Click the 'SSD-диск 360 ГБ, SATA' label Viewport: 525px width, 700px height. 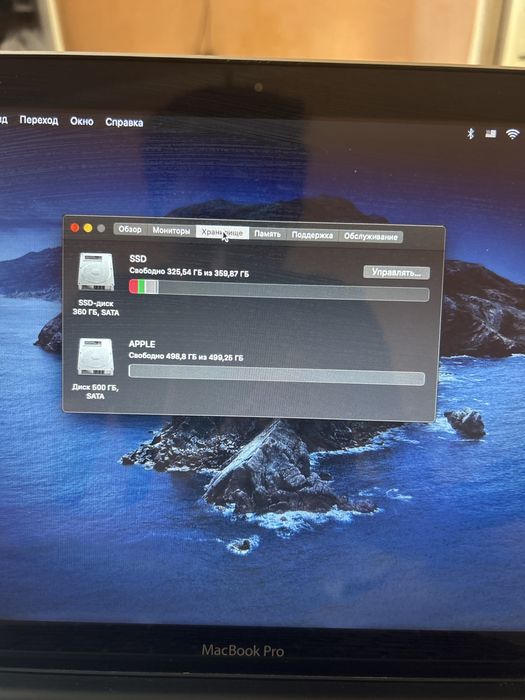click(x=96, y=308)
